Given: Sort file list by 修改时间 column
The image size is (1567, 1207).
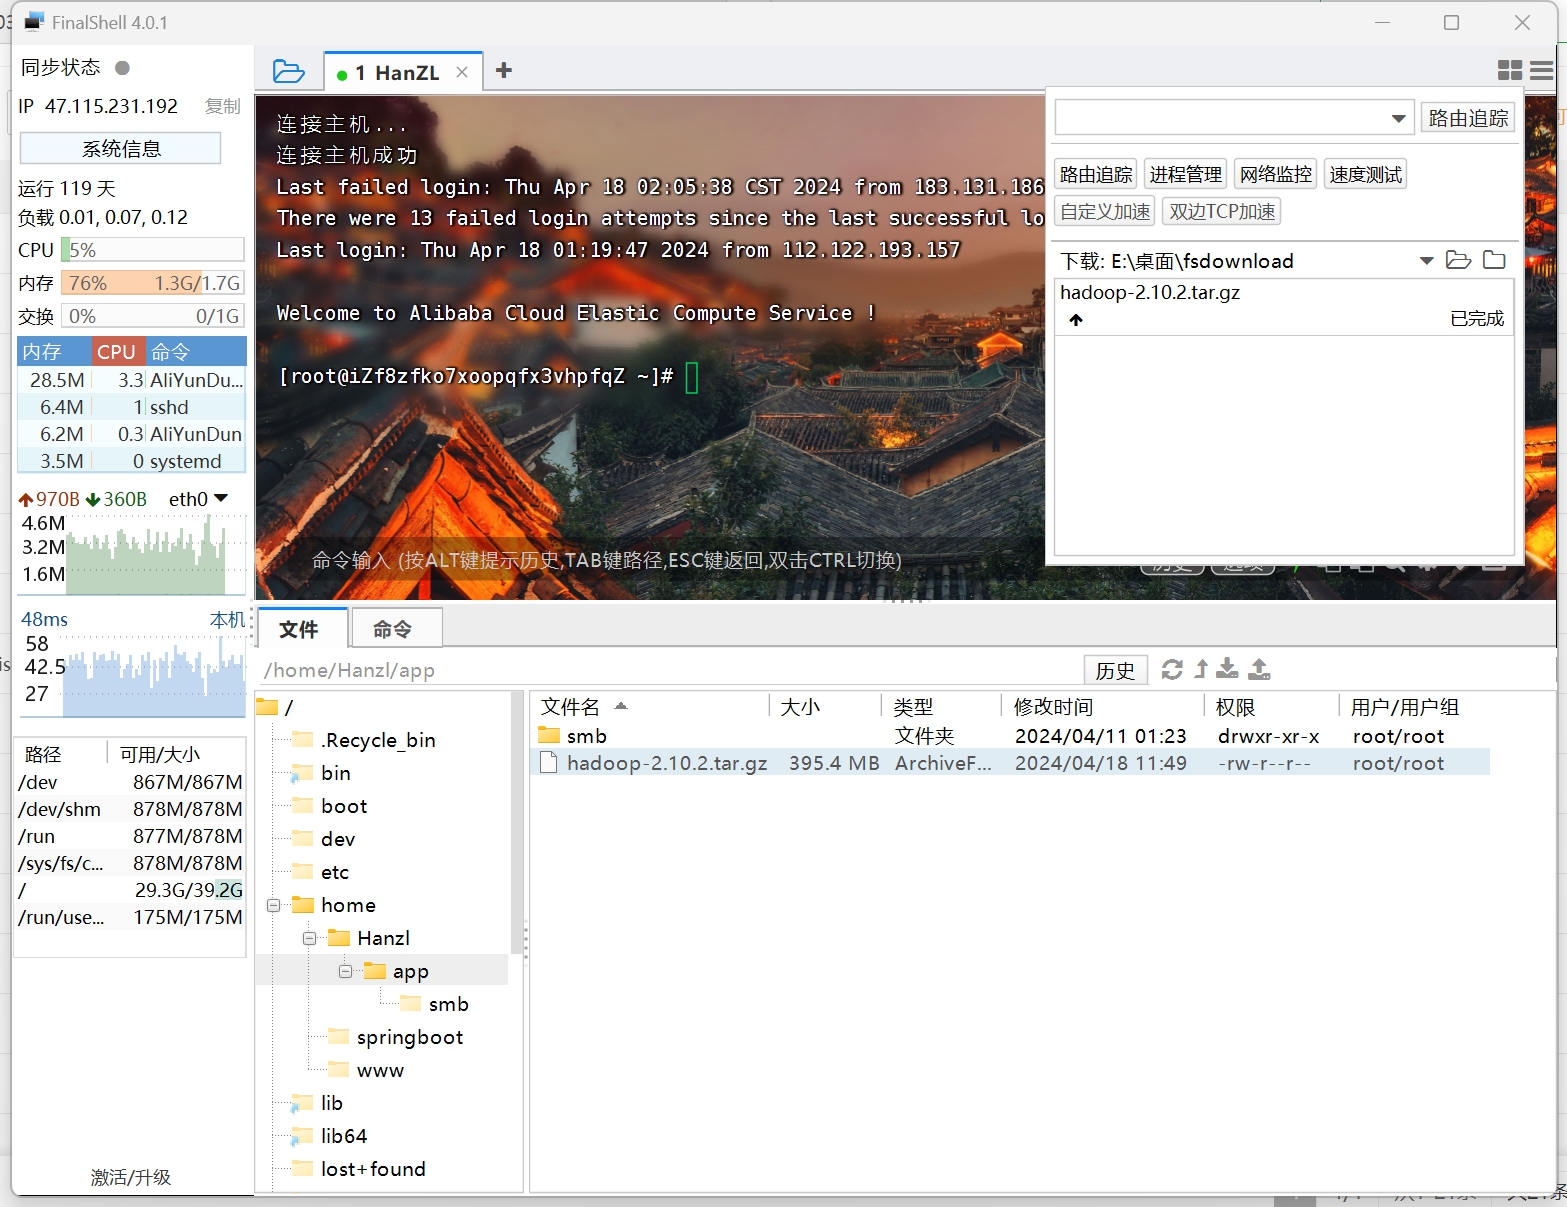Looking at the screenshot, I should click(1103, 706).
